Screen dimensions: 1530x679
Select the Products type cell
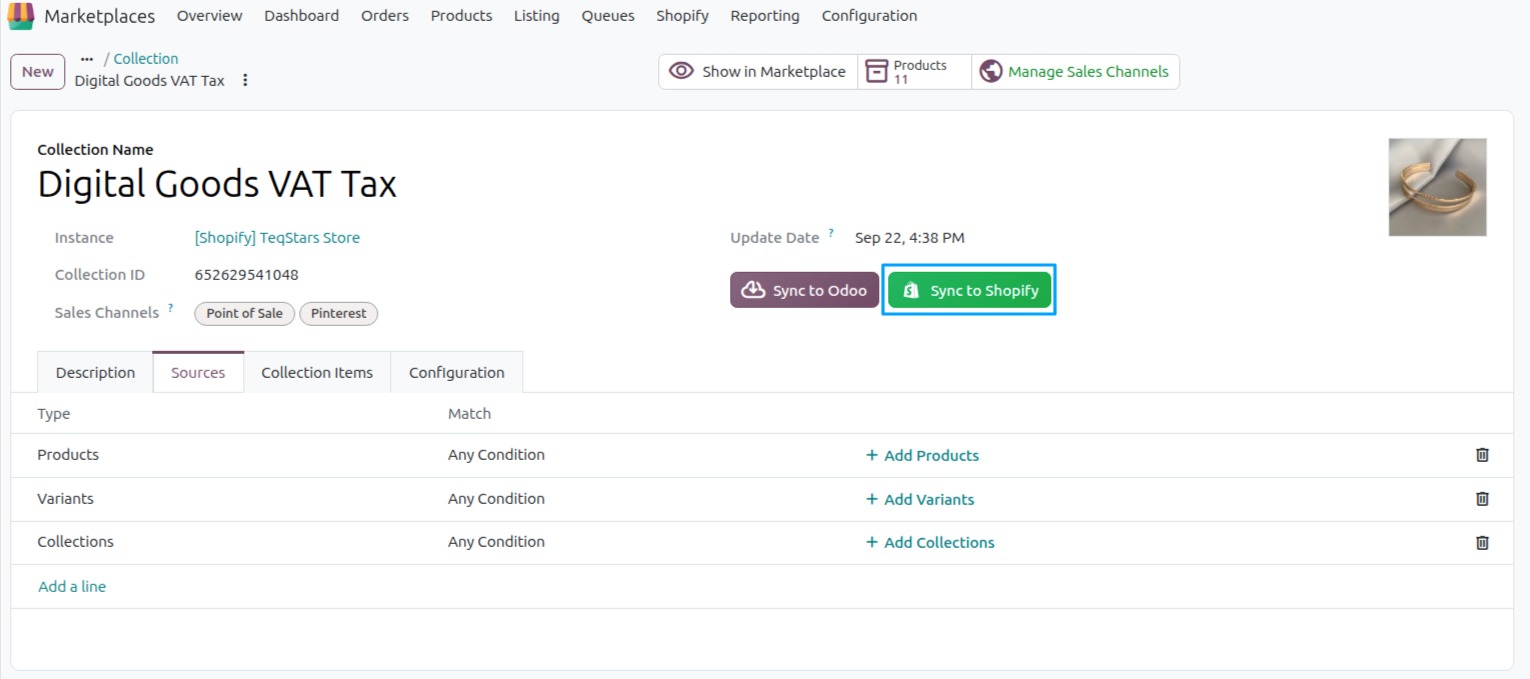click(x=68, y=454)
